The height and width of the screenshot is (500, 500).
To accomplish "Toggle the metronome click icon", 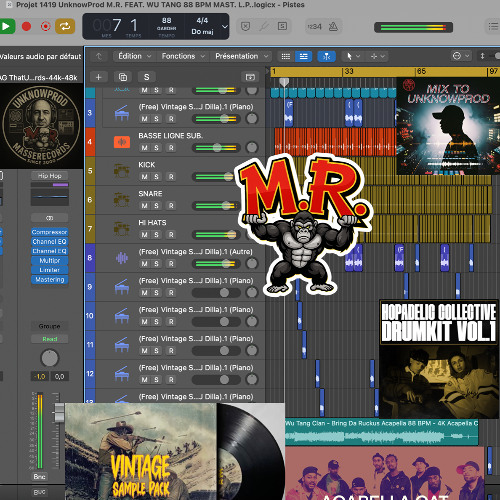I will 333,27.
